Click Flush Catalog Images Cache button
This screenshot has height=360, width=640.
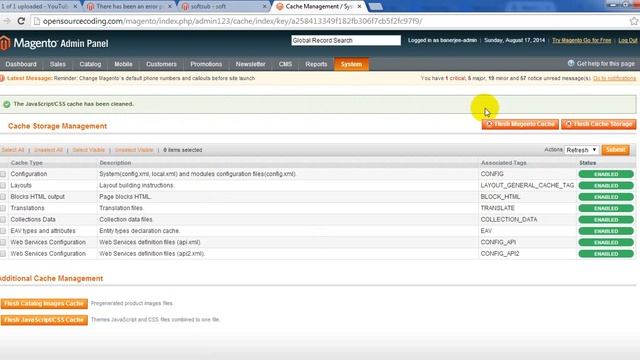[44, 304]
